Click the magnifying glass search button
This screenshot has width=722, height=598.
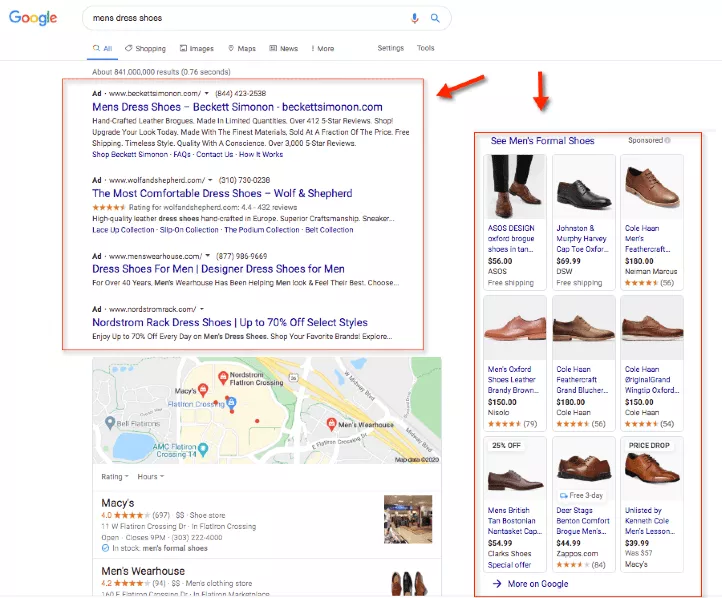point(435,18)
